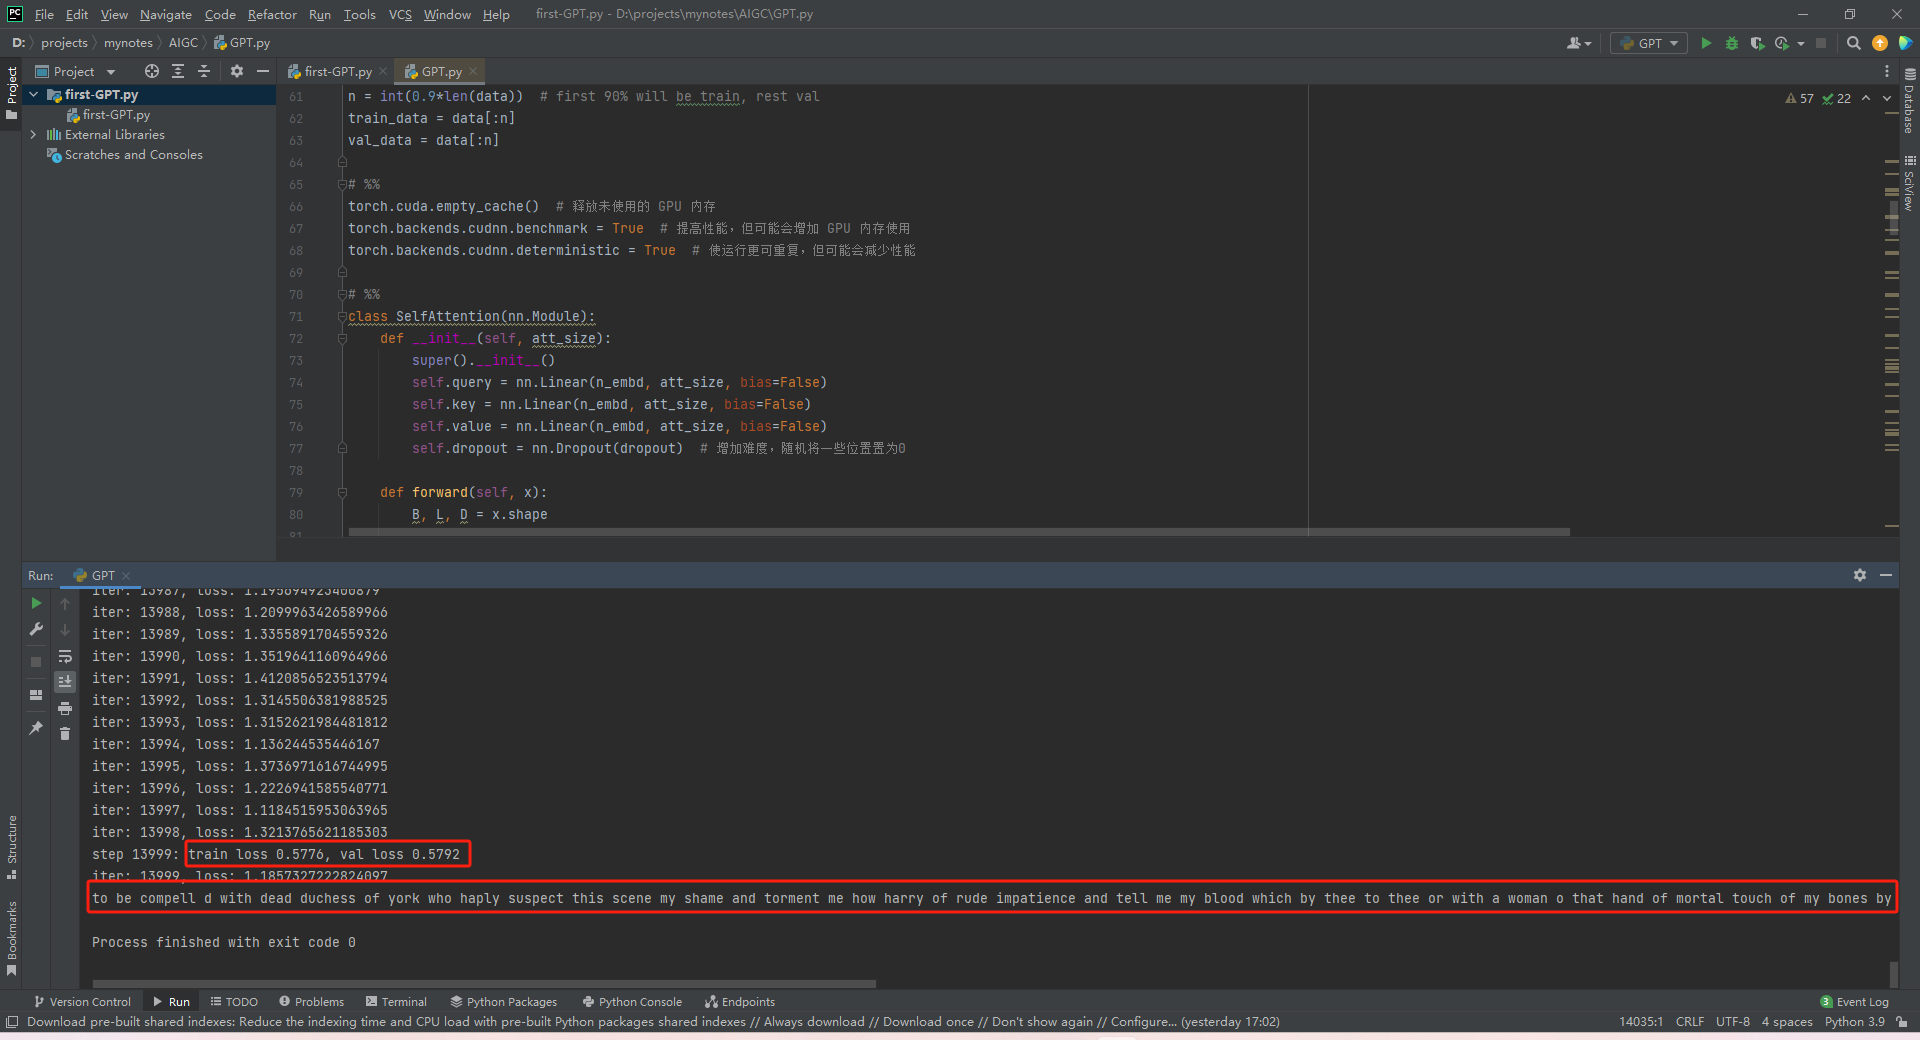The height and width of the screenshot is (1040, 1920).
Task: Start debugging GPT with the bug icon
Action: 1732,43
